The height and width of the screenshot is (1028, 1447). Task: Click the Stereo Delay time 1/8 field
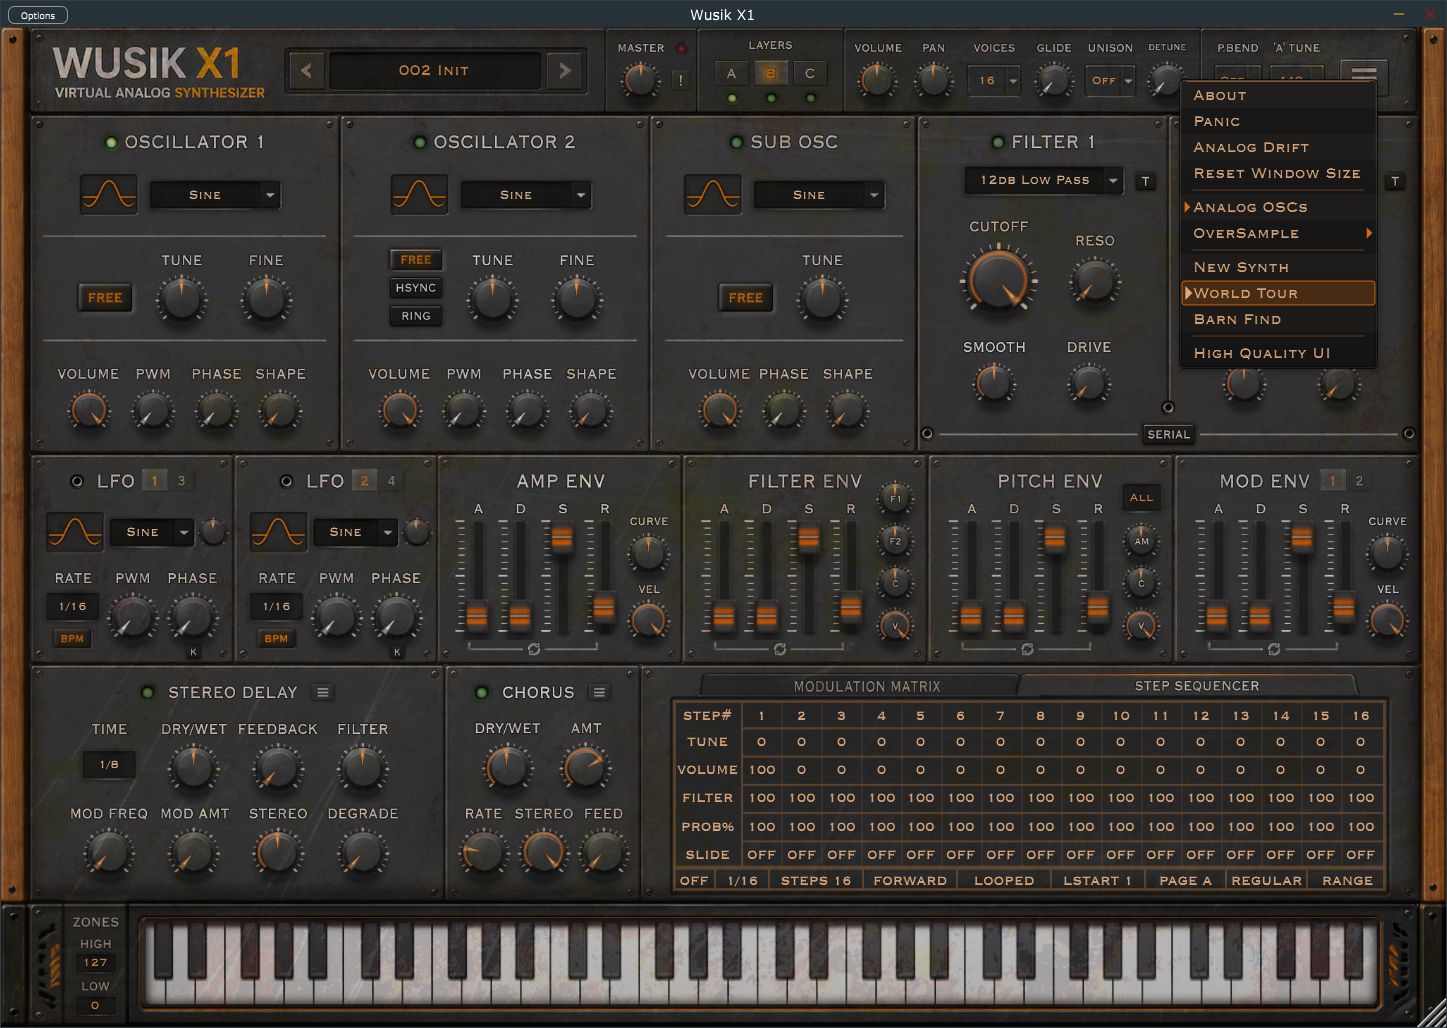click(x=109, y=764)
